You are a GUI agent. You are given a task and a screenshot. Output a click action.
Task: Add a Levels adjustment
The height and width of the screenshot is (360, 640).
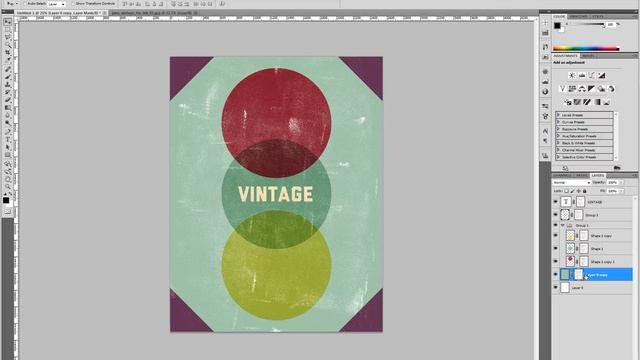tap(582, 76)
